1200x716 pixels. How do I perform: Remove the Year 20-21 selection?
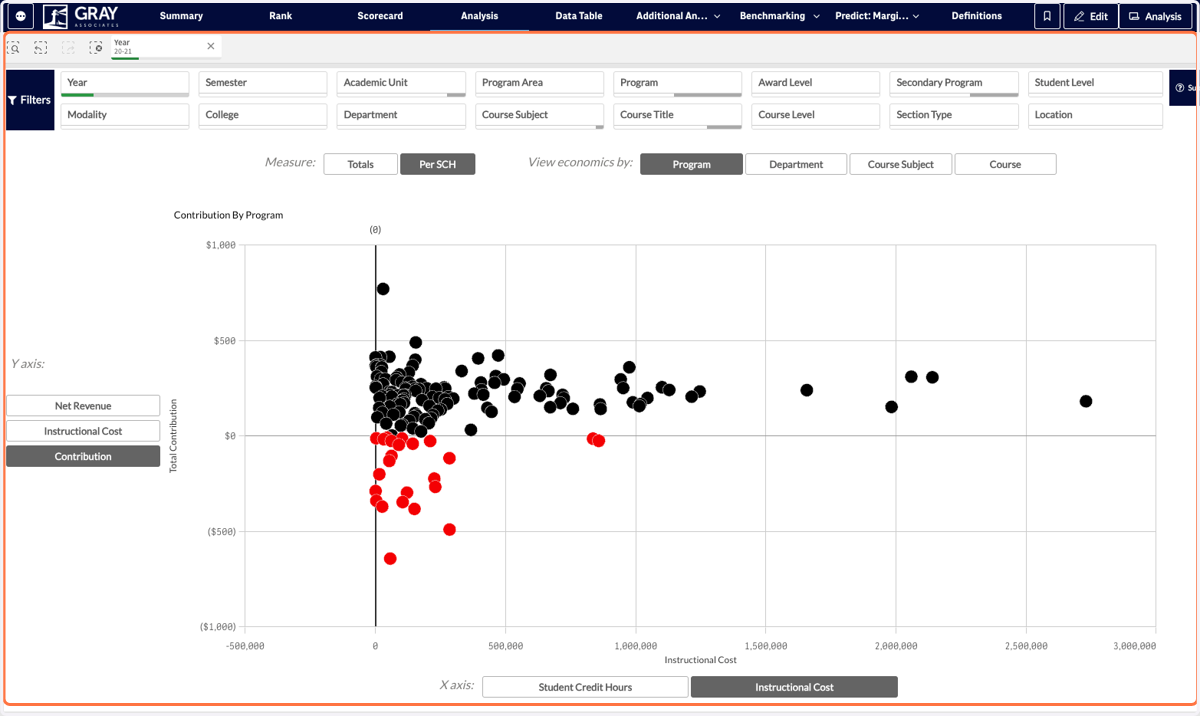tap(210, 46)
